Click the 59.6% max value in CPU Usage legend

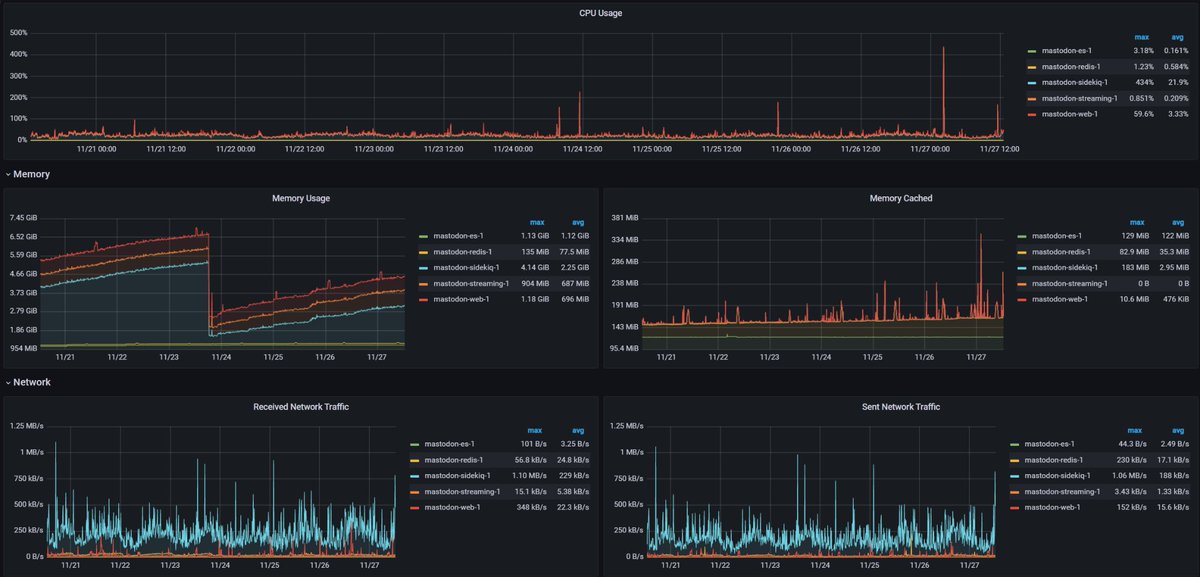tap(1142, 114)
